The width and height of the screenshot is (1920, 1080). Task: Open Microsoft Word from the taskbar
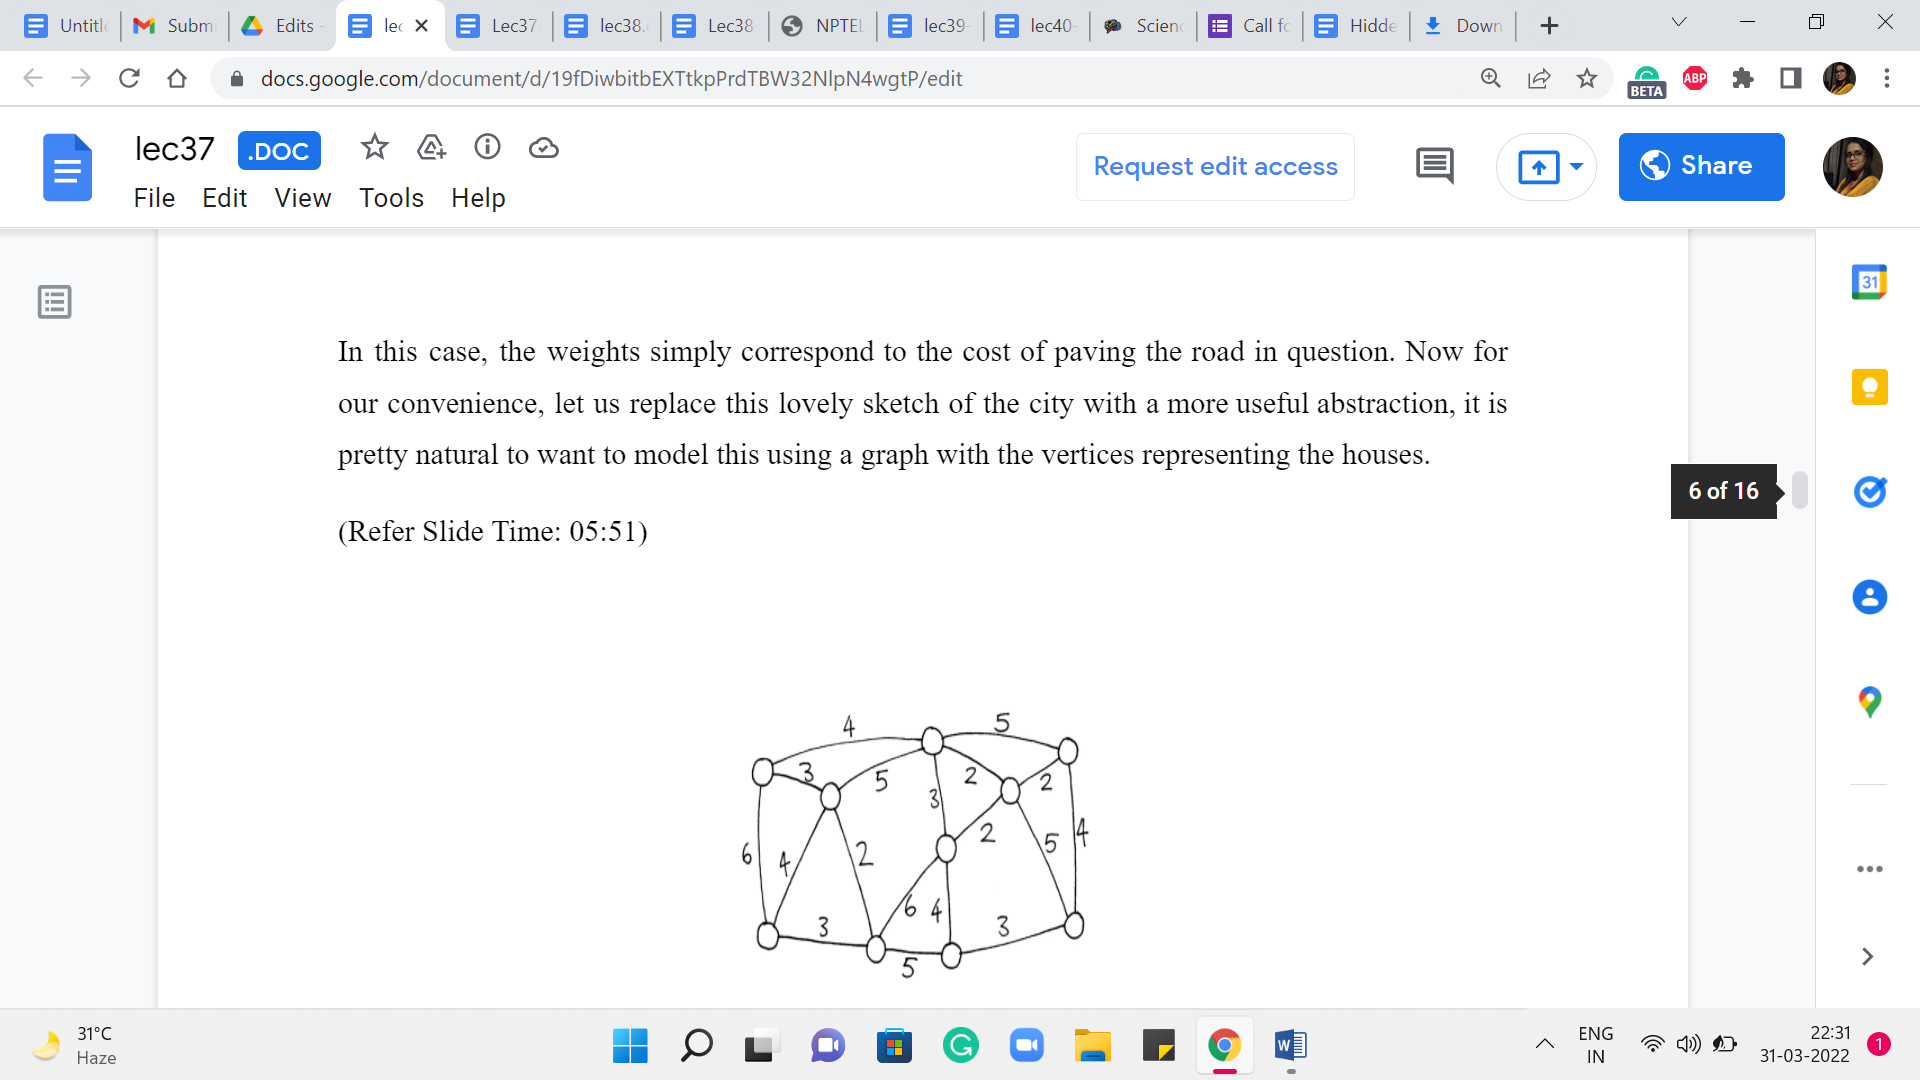coord(1290,1046)
